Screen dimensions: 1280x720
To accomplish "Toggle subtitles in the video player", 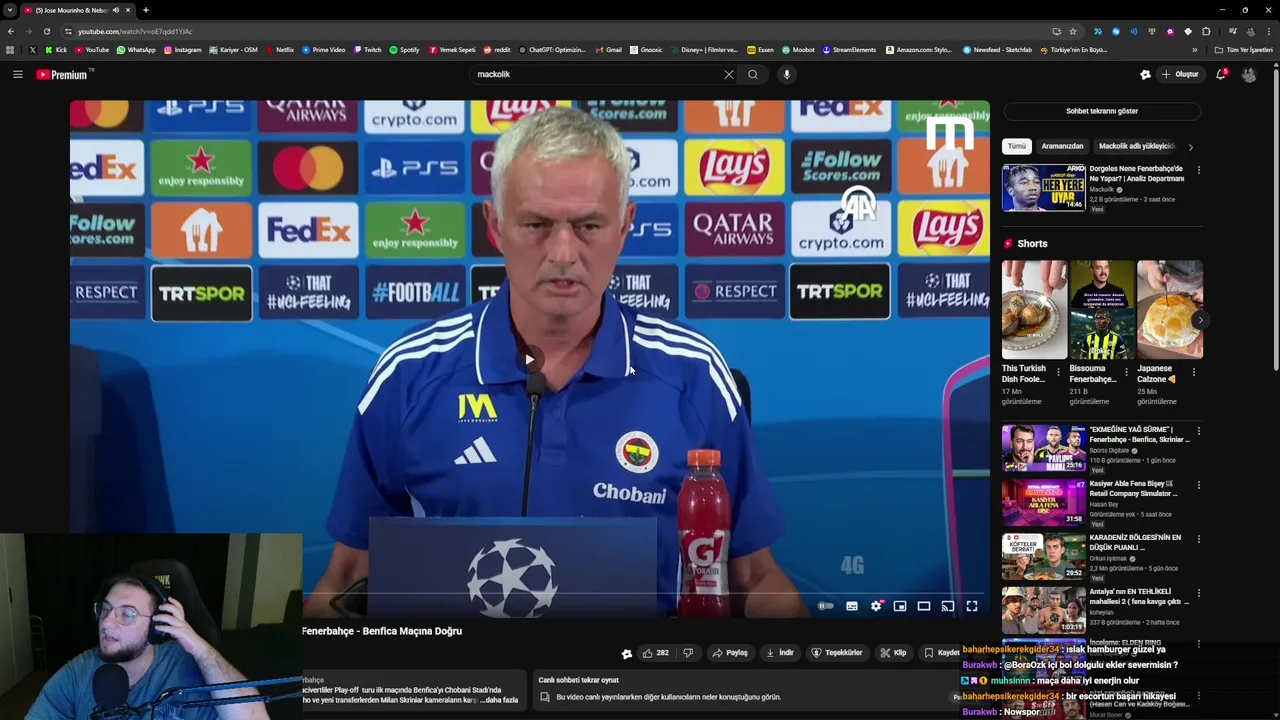I will [852, 606].
